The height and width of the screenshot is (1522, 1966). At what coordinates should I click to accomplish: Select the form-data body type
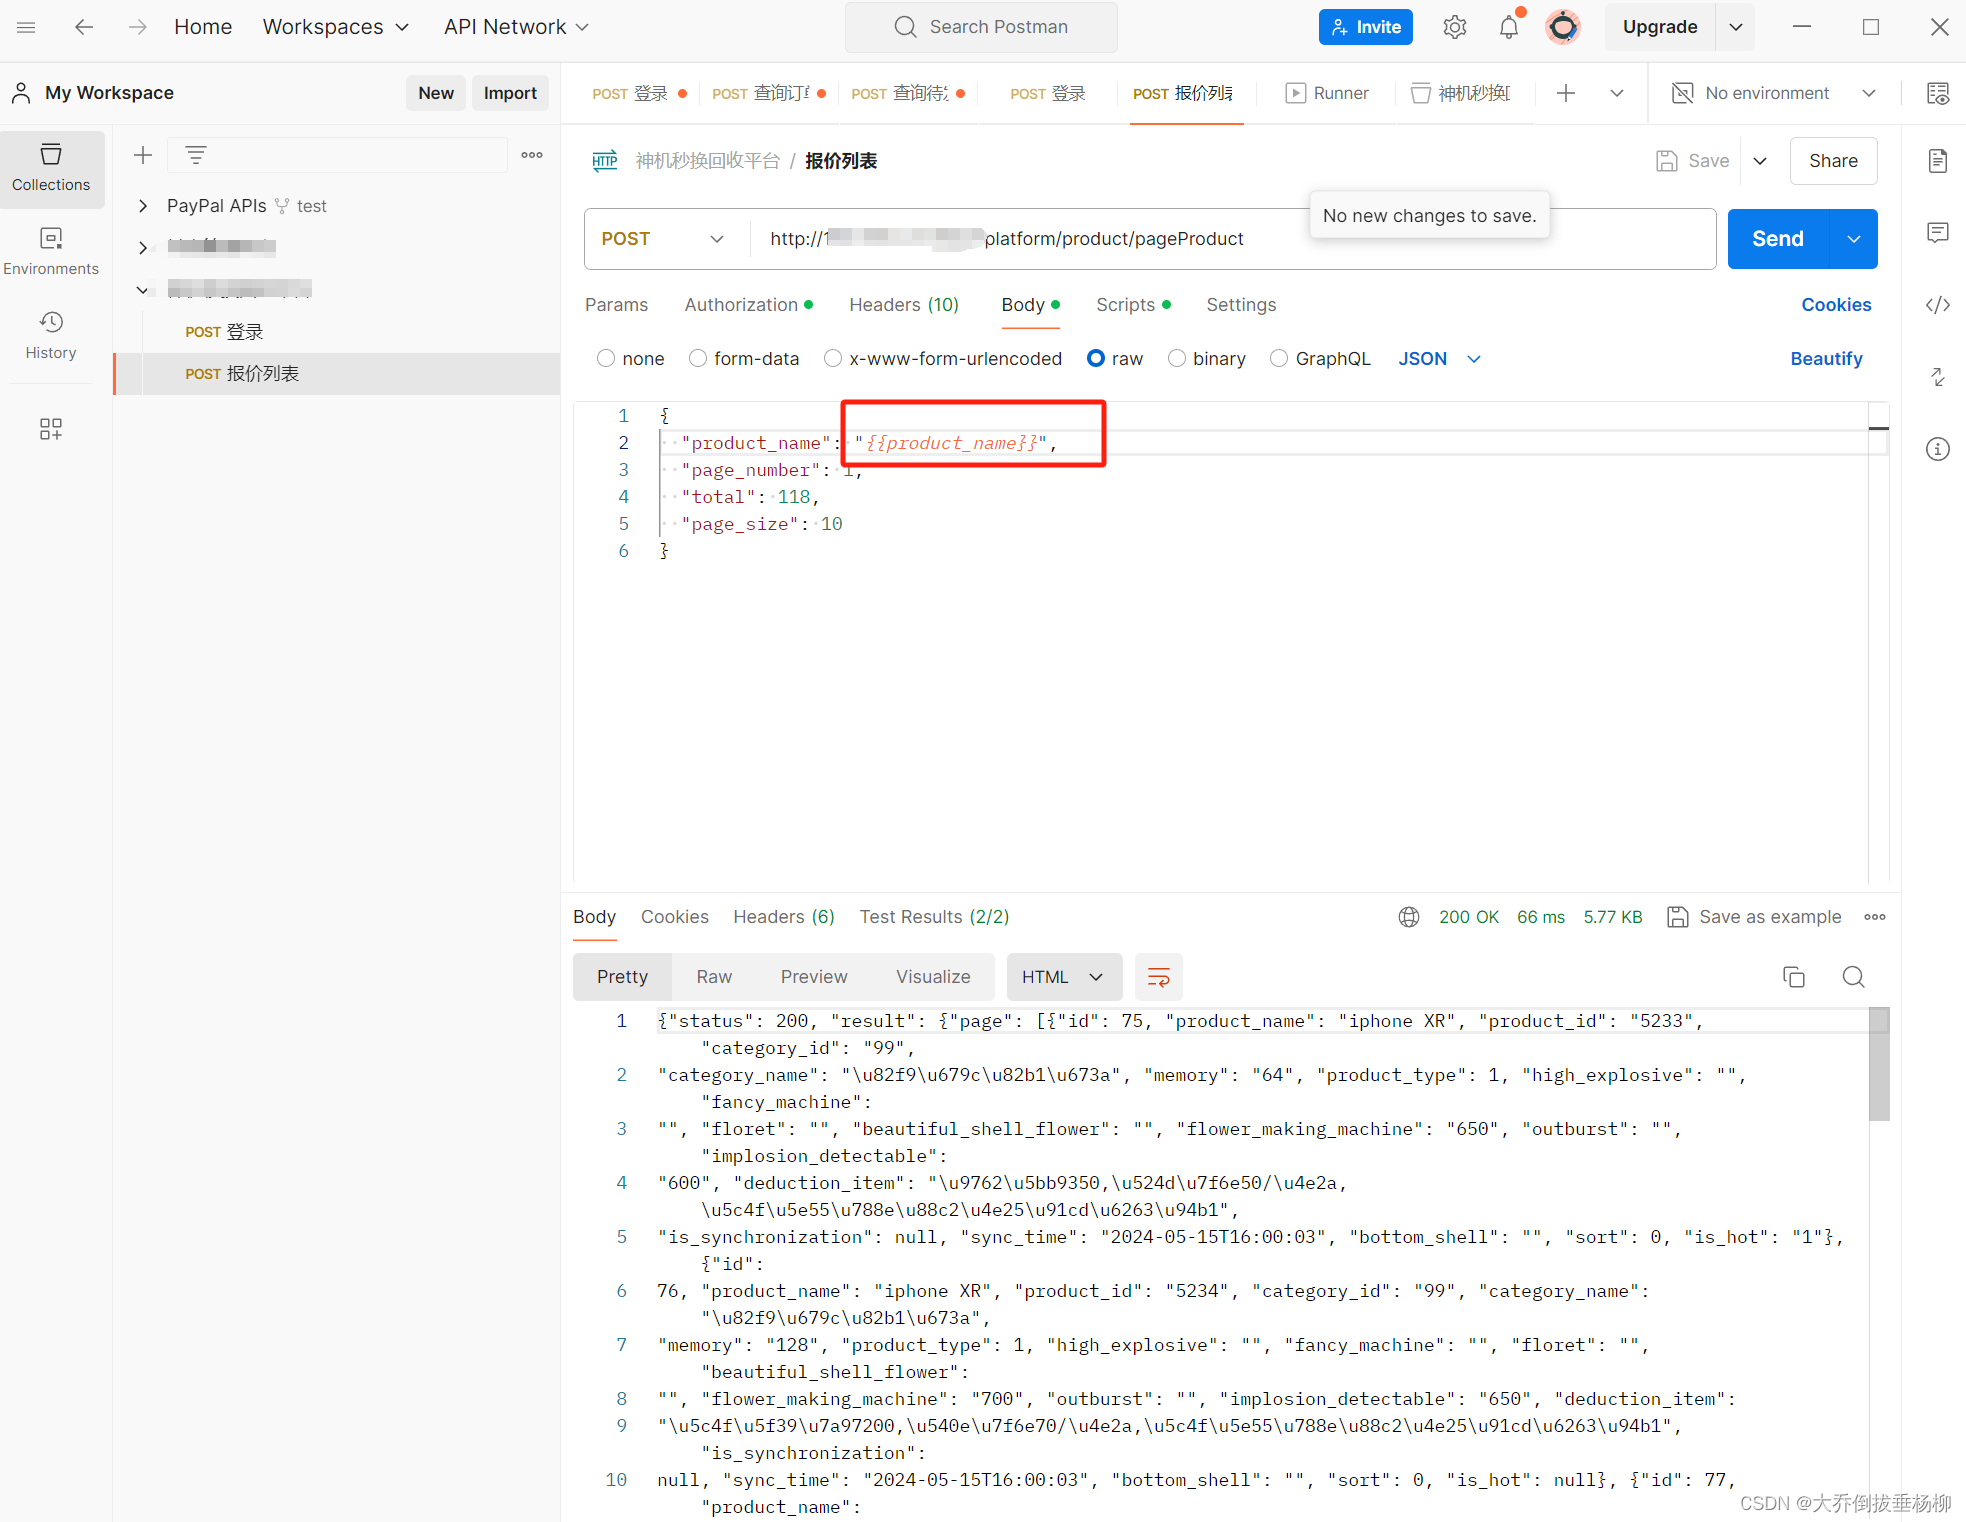[698, 358]
